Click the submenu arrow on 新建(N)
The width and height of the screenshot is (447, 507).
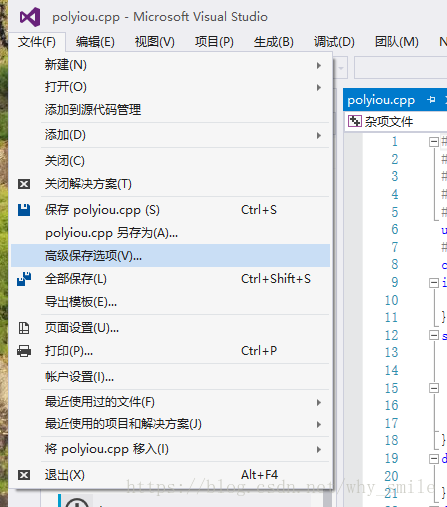click(319, 66)
